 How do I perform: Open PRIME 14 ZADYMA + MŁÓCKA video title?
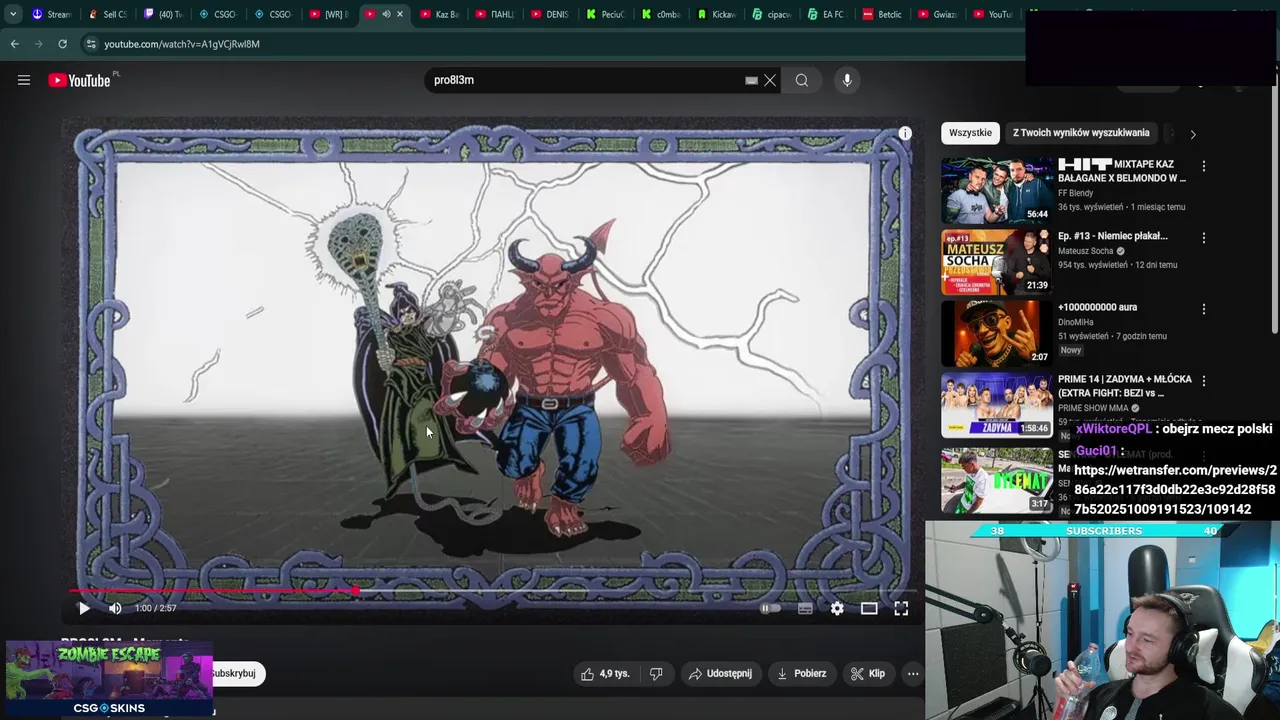(x=1125, y=386)
